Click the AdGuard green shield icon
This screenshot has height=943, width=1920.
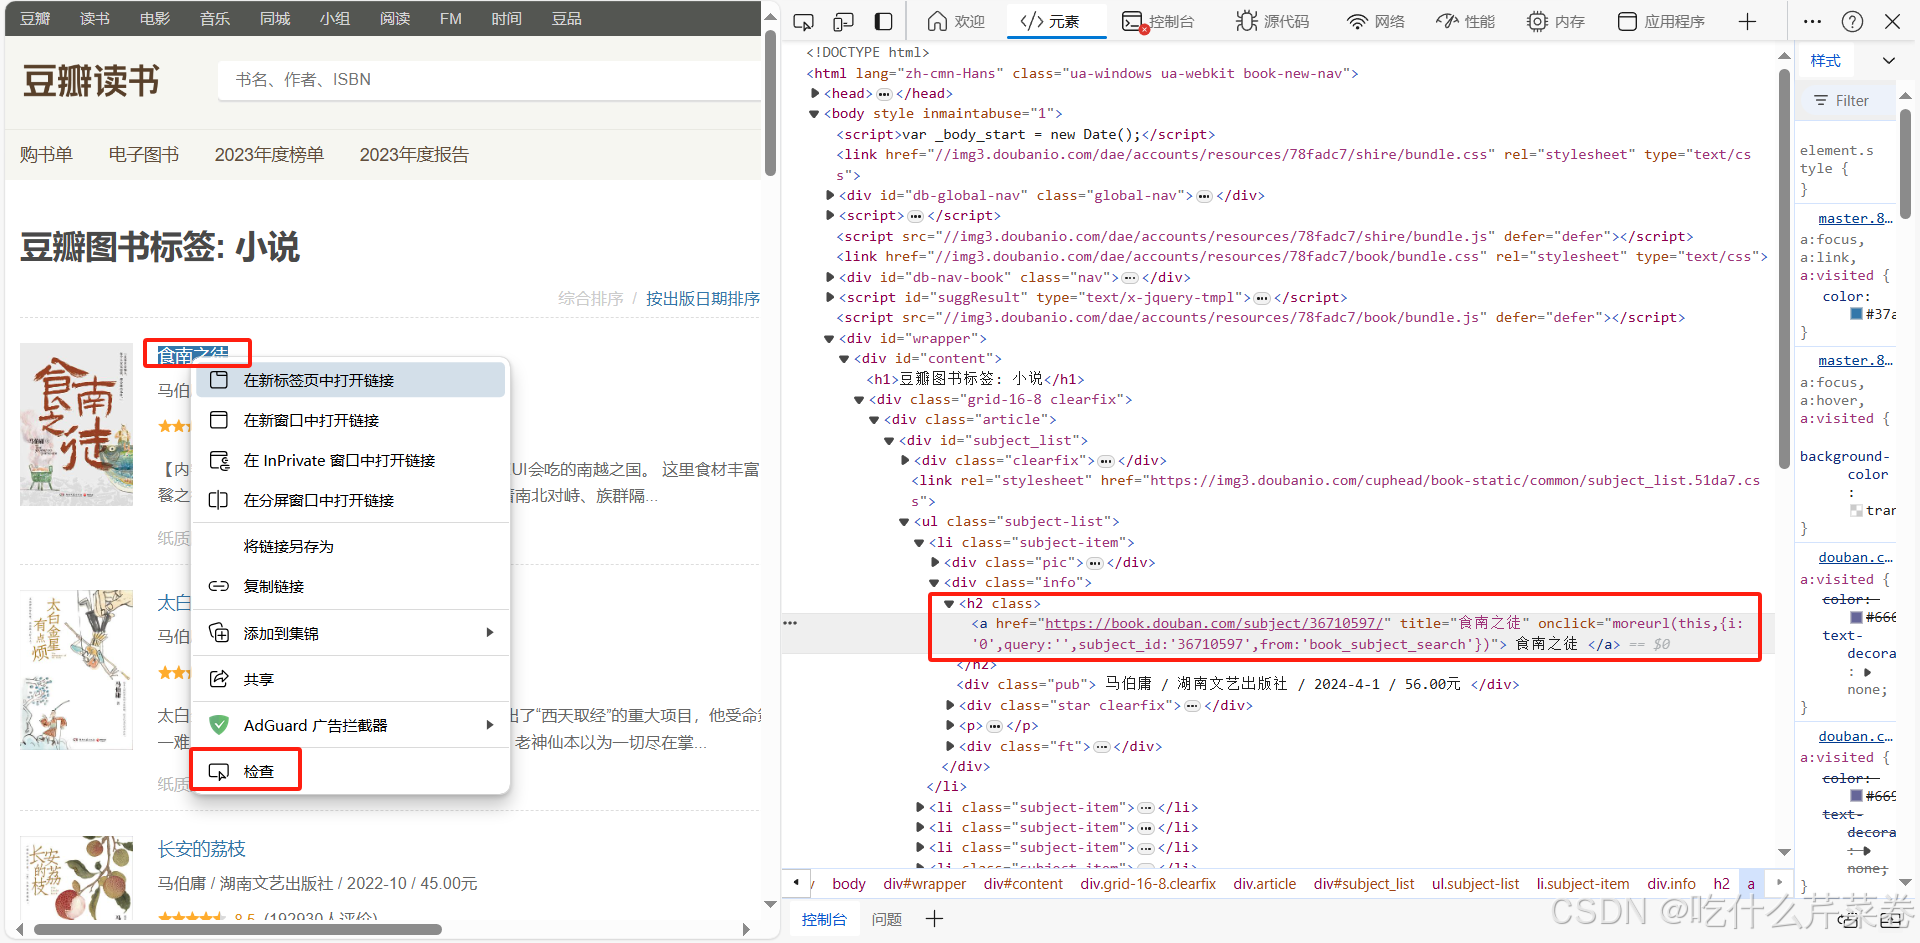click(x=218, y=725)
